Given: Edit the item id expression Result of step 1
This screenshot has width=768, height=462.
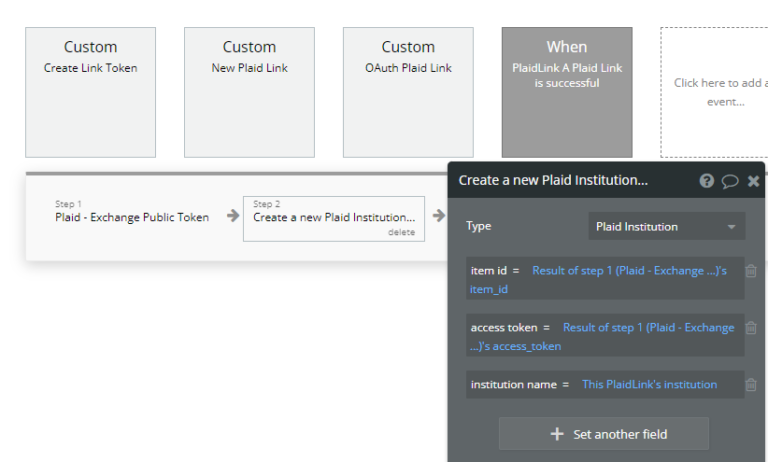Looking at the screenshot, I should pyautogui.click(x=599, y=280).
